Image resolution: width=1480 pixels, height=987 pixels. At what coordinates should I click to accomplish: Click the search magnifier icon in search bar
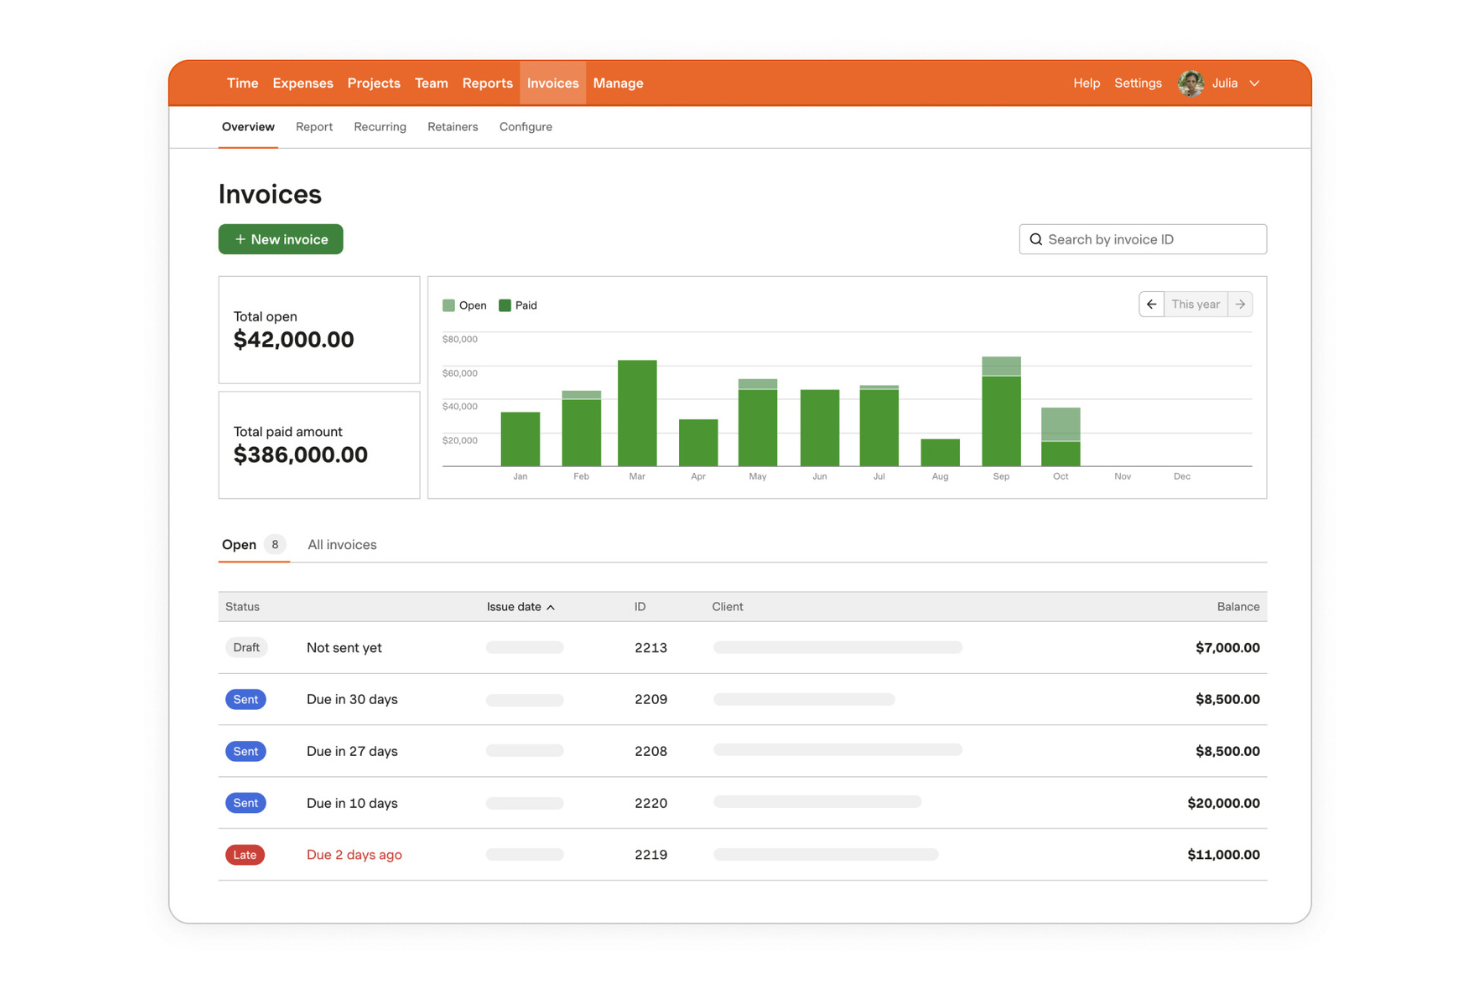pyautogui.click(x=1037, y=239)
